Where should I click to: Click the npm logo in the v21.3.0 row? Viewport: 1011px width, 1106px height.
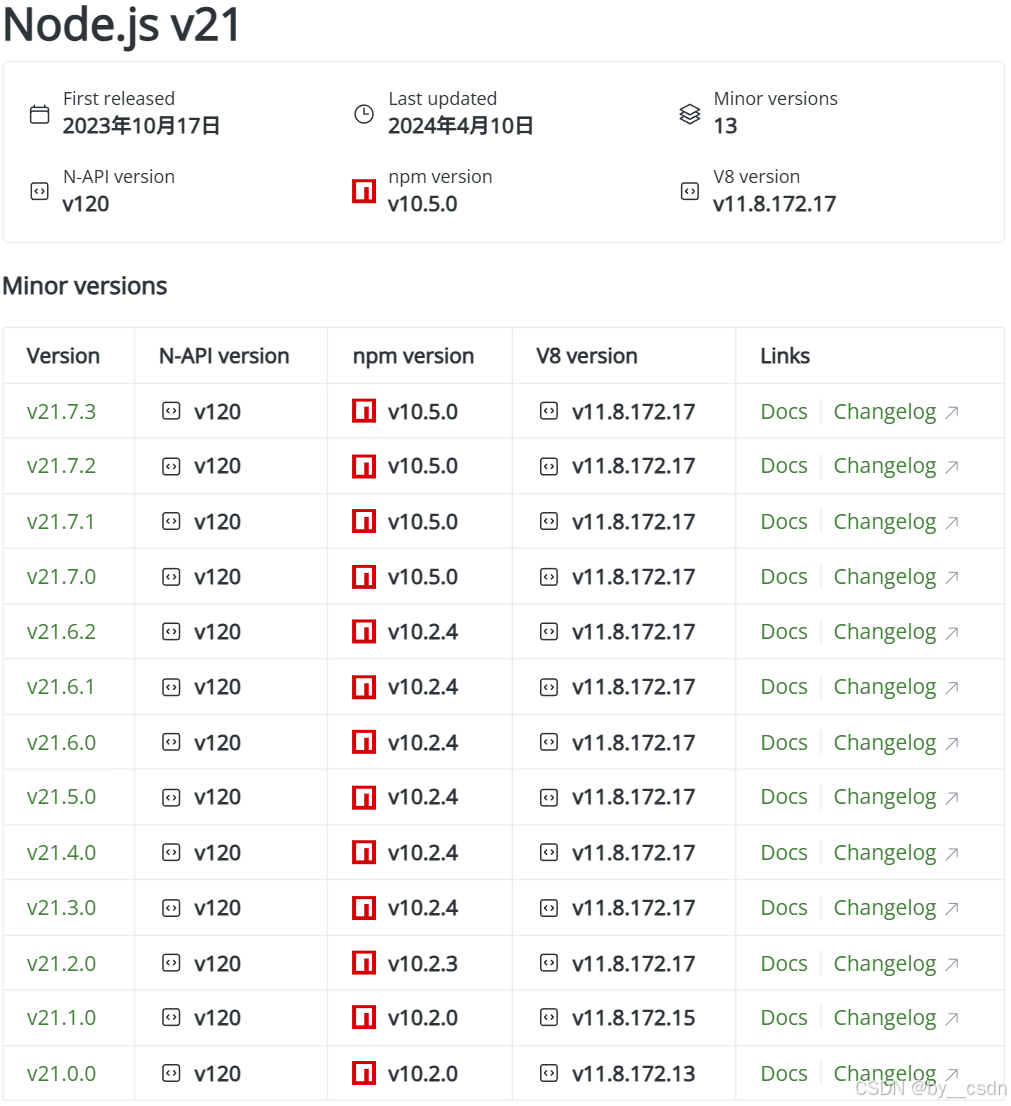(364, 908)
